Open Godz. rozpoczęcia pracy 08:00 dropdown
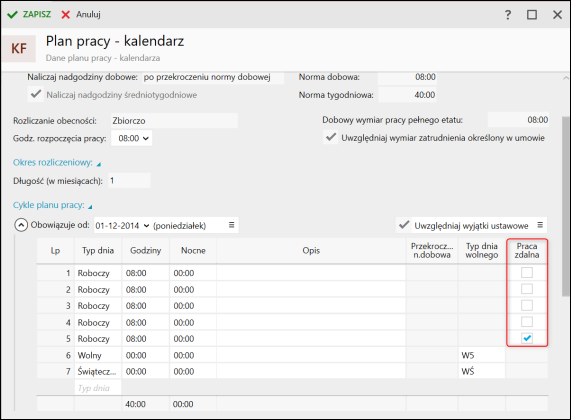571x420 pixels. point(131,138)
